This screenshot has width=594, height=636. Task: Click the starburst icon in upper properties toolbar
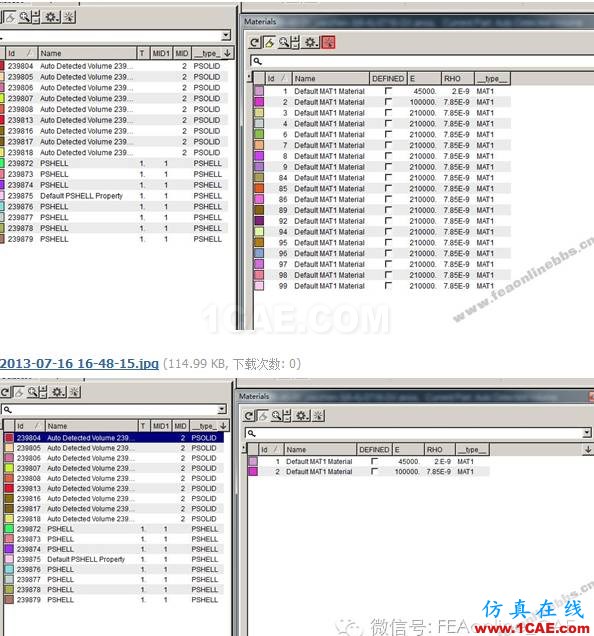[x=69, y=17]
